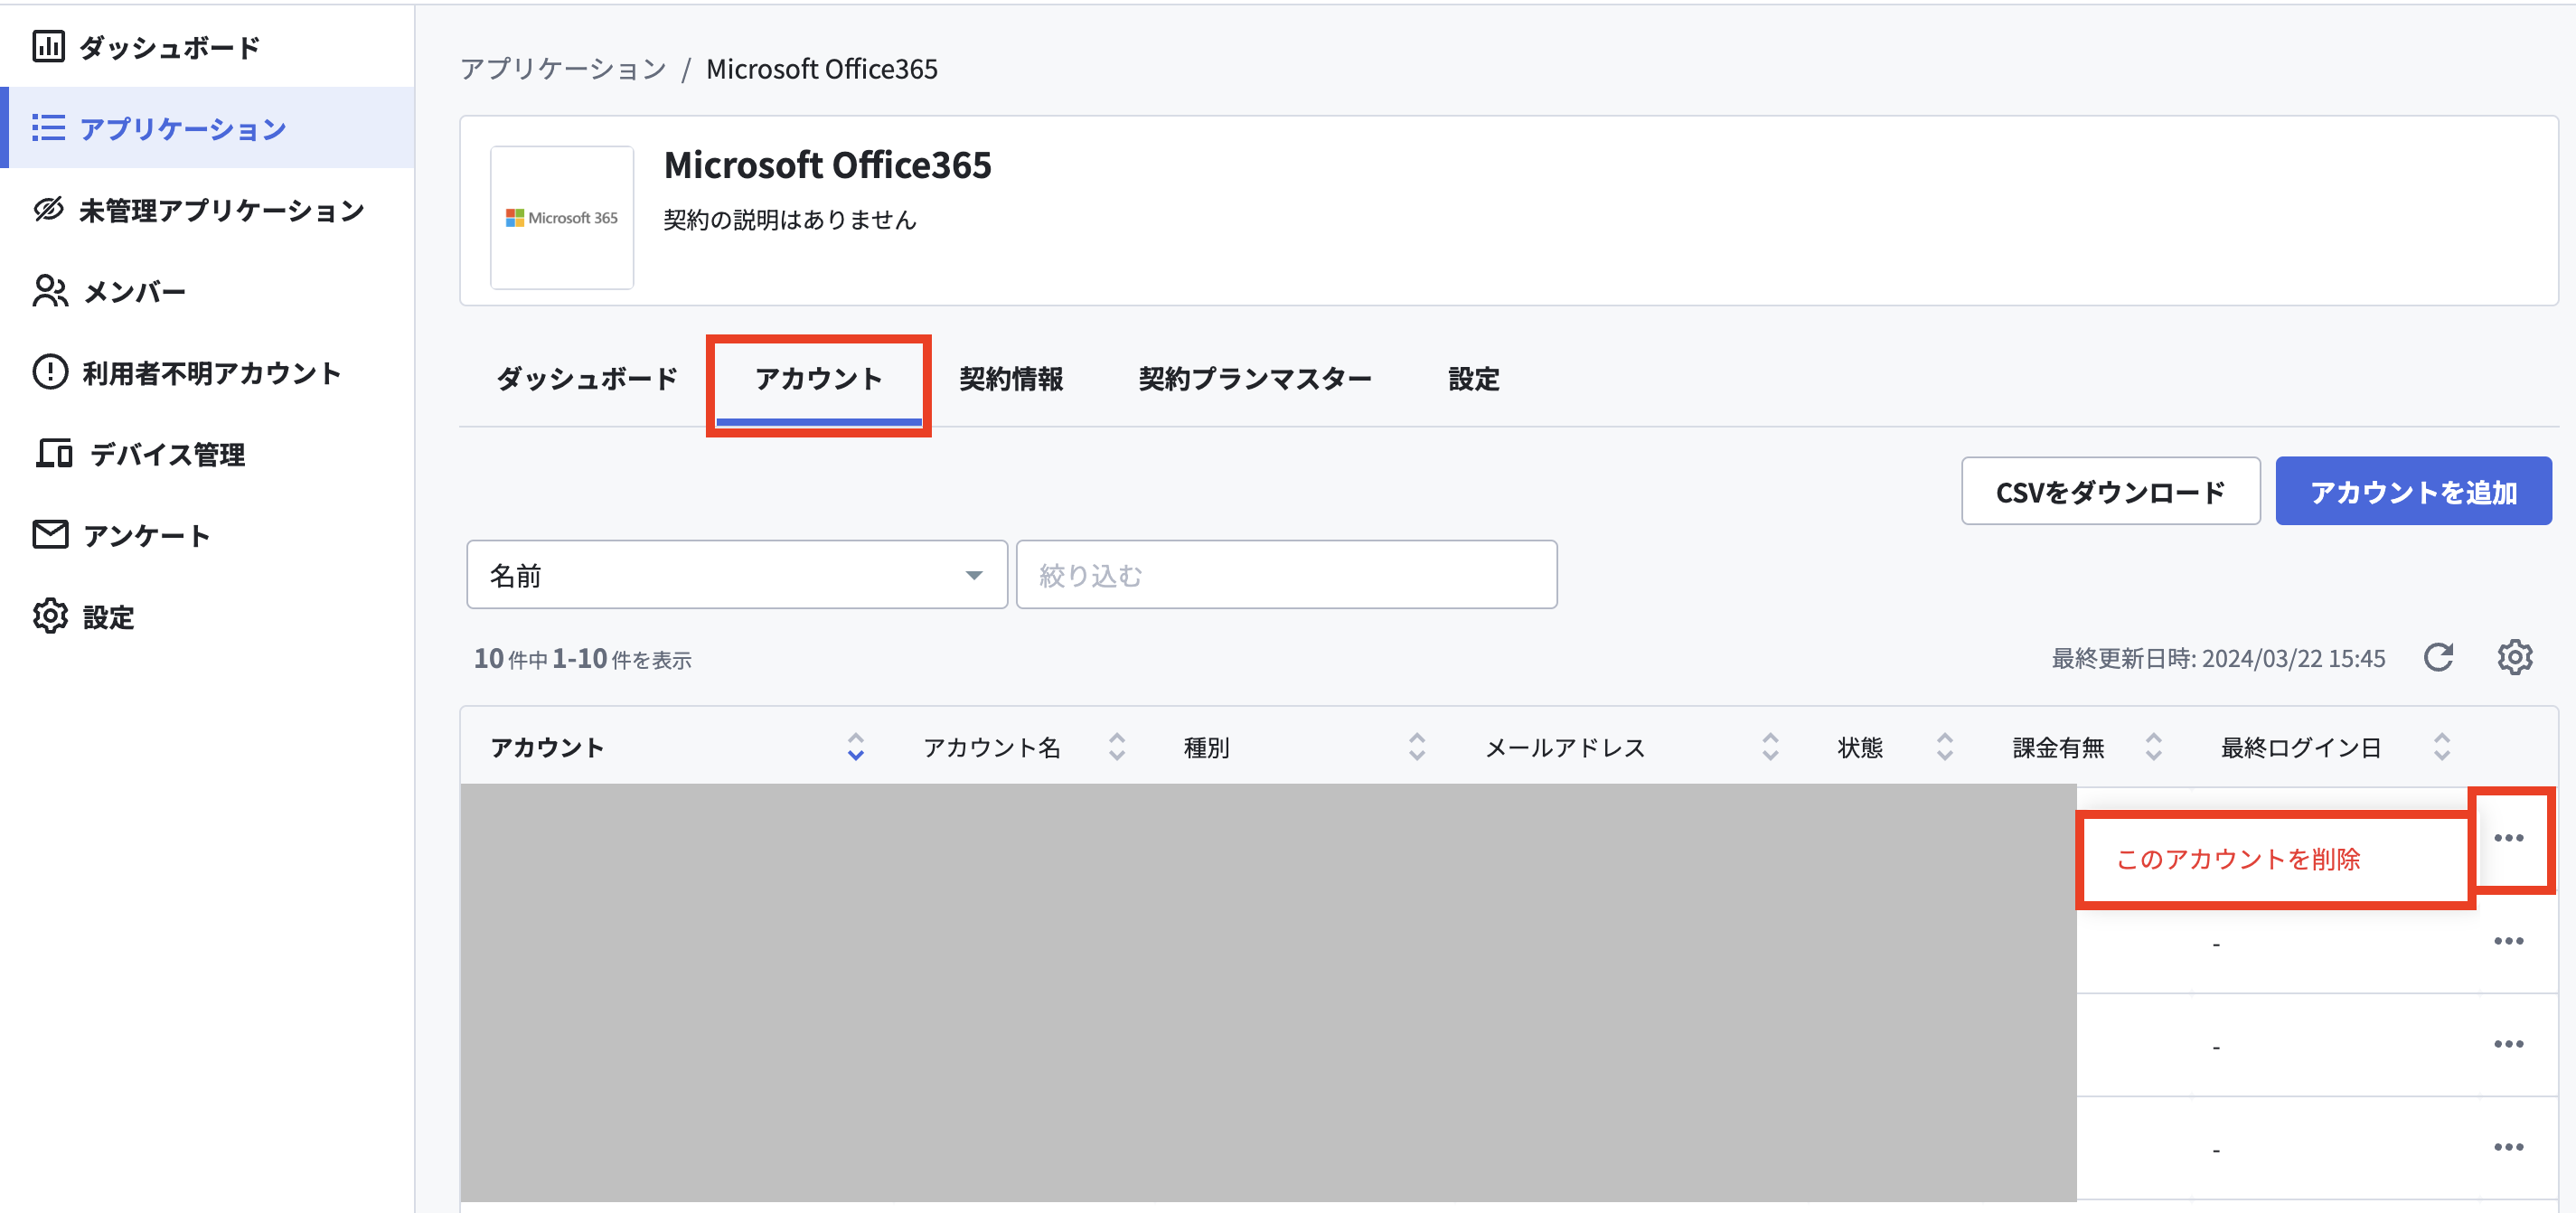
Task: Click アカウントを追加 button
Action: point(2413,491)
